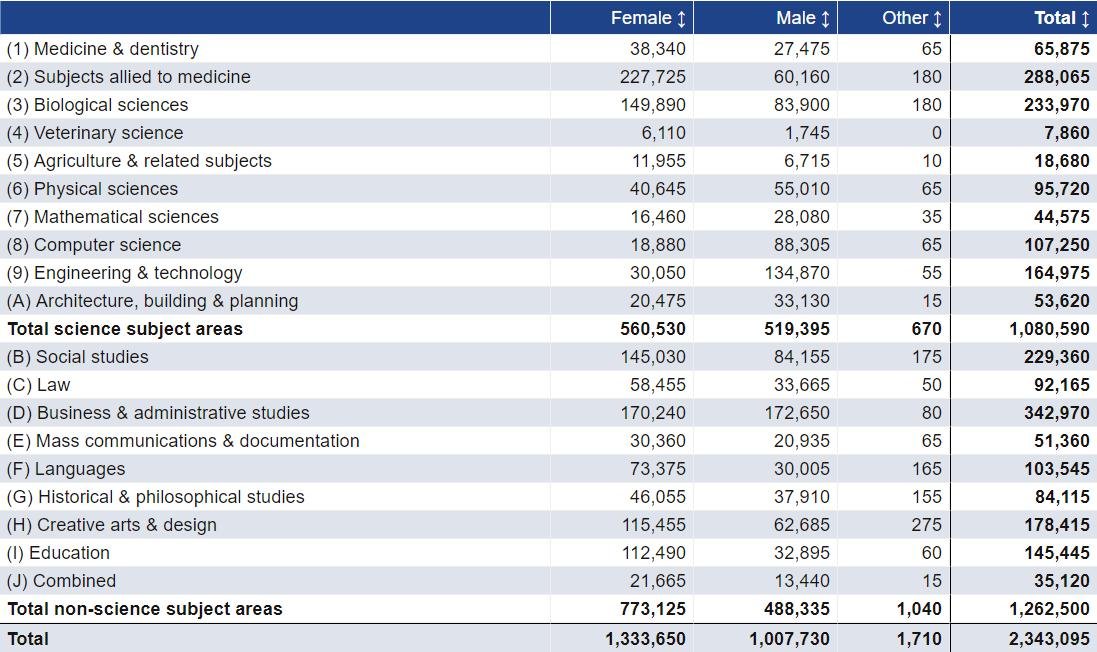Viewport: 1097px width, 652px height.
Task: Select the Female value 227,725 cell
Action: [x=654, y=77]
